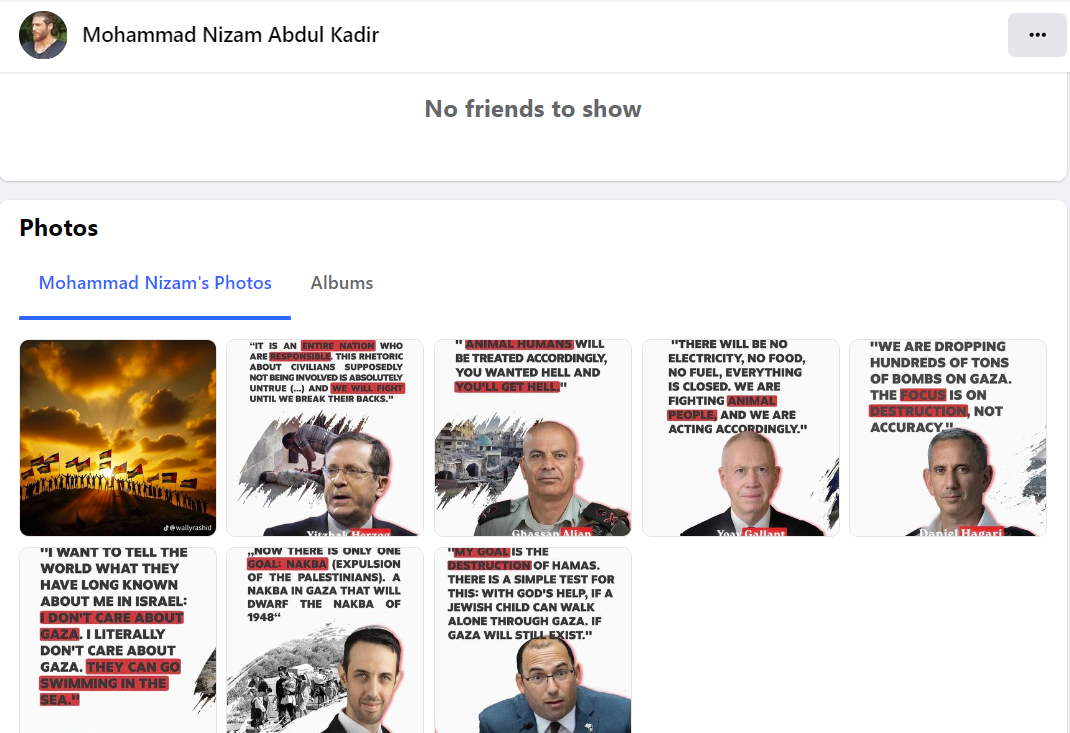Switch to the Albums tab
The height and width of the screenshot is (733, 1070).
tap(342, 283)
